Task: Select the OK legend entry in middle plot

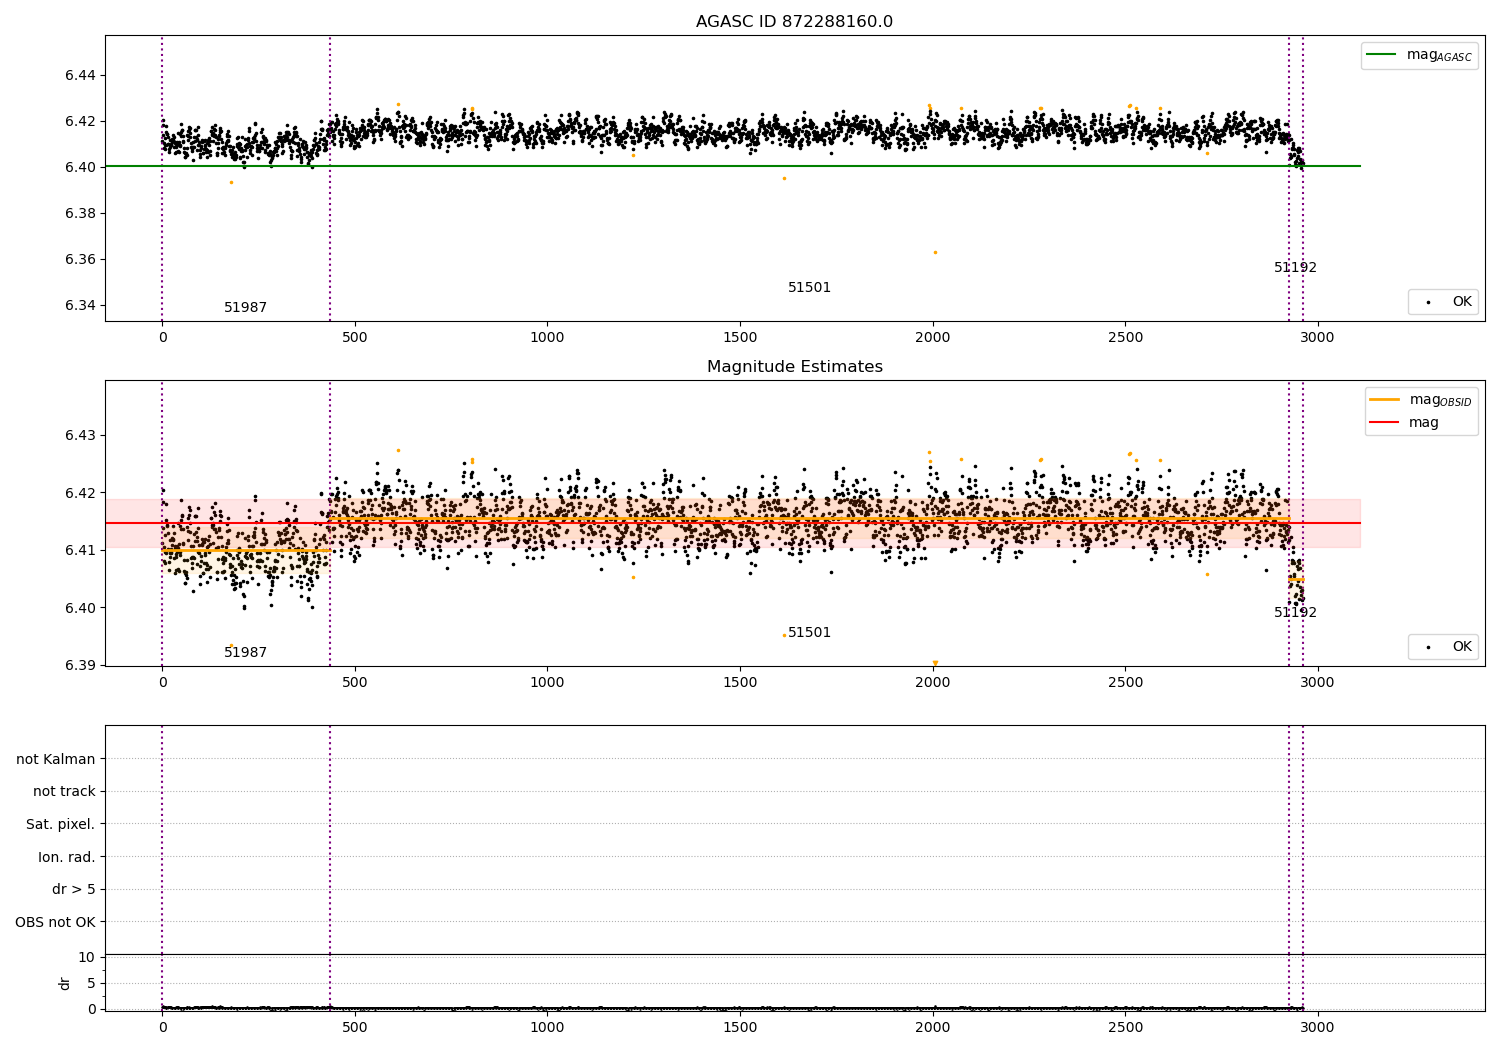Action: click(x=1443, y=647)
